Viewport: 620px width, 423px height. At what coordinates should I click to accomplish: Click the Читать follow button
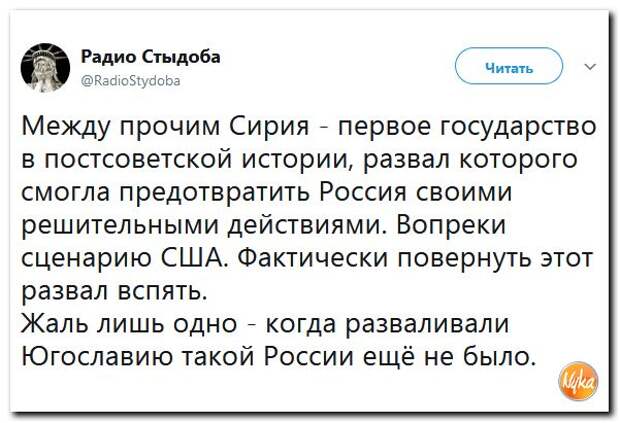tap(509, 66)
